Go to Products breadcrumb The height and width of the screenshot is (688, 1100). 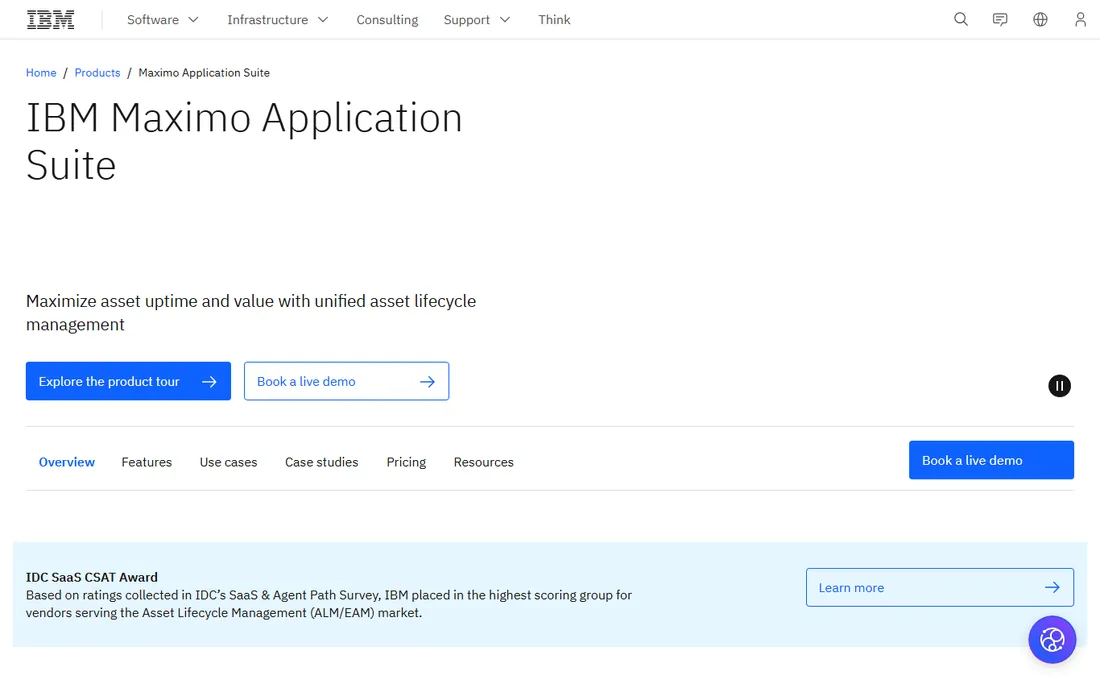[x=98, y=73]
